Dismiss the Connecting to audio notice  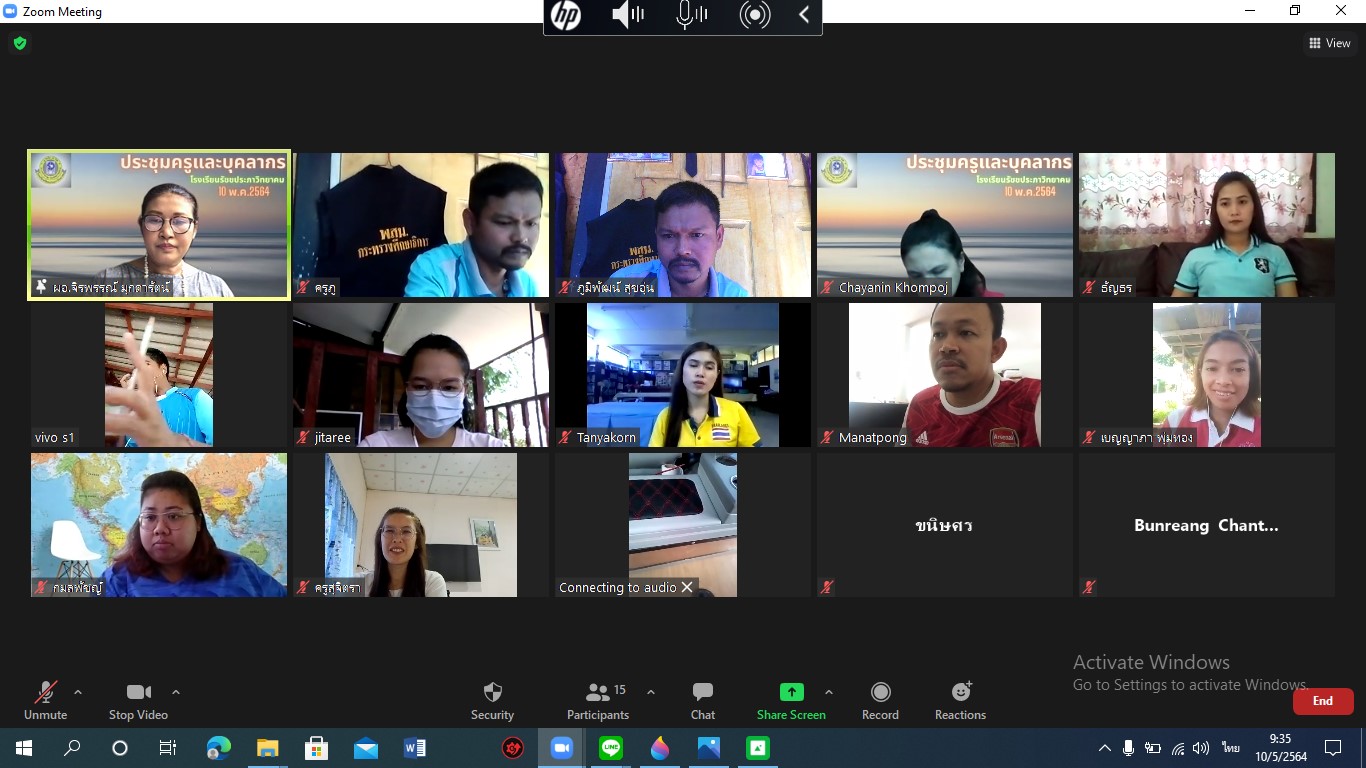(x=687, y=587)
